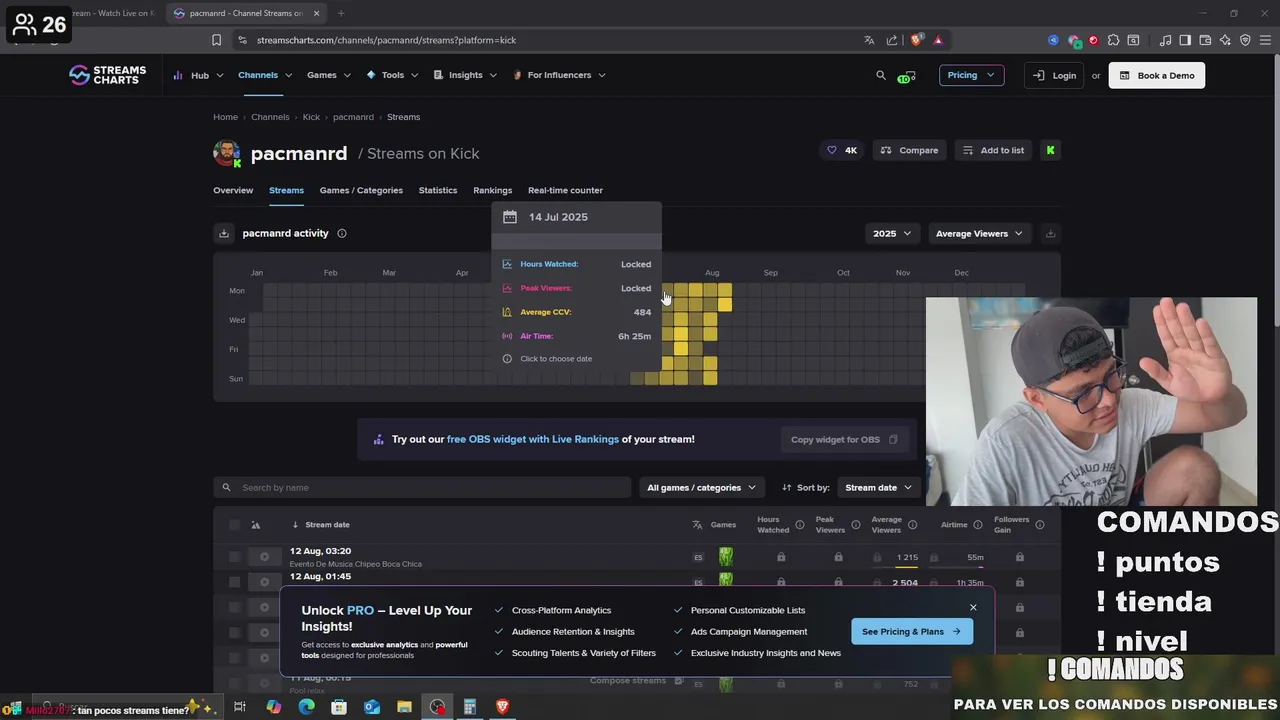1280x720 pixels.
Task: Go to Kick in breadcrumb
Action: click(x=311, y=117)
